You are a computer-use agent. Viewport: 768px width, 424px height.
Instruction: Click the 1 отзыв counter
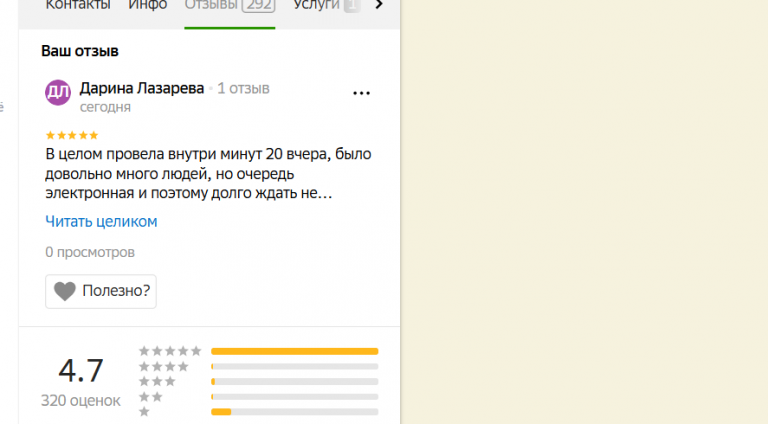coord(243,89)
